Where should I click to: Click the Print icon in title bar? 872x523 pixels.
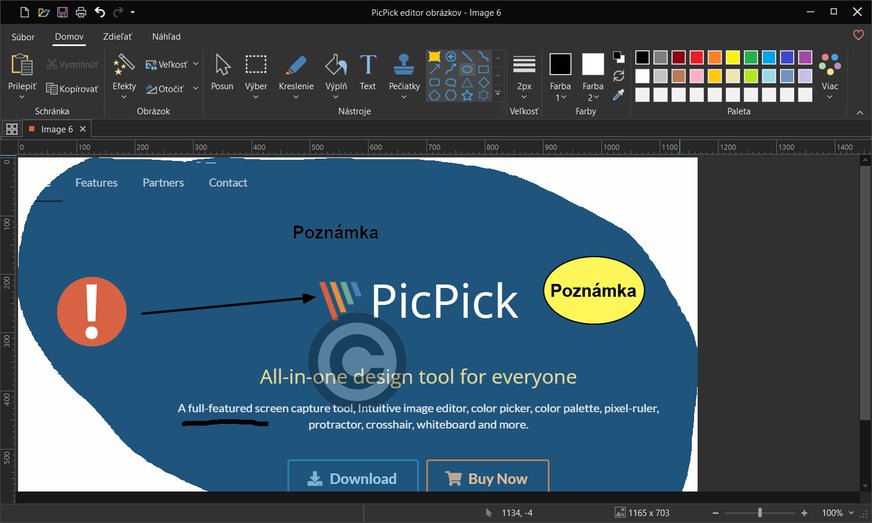[80, 12]
